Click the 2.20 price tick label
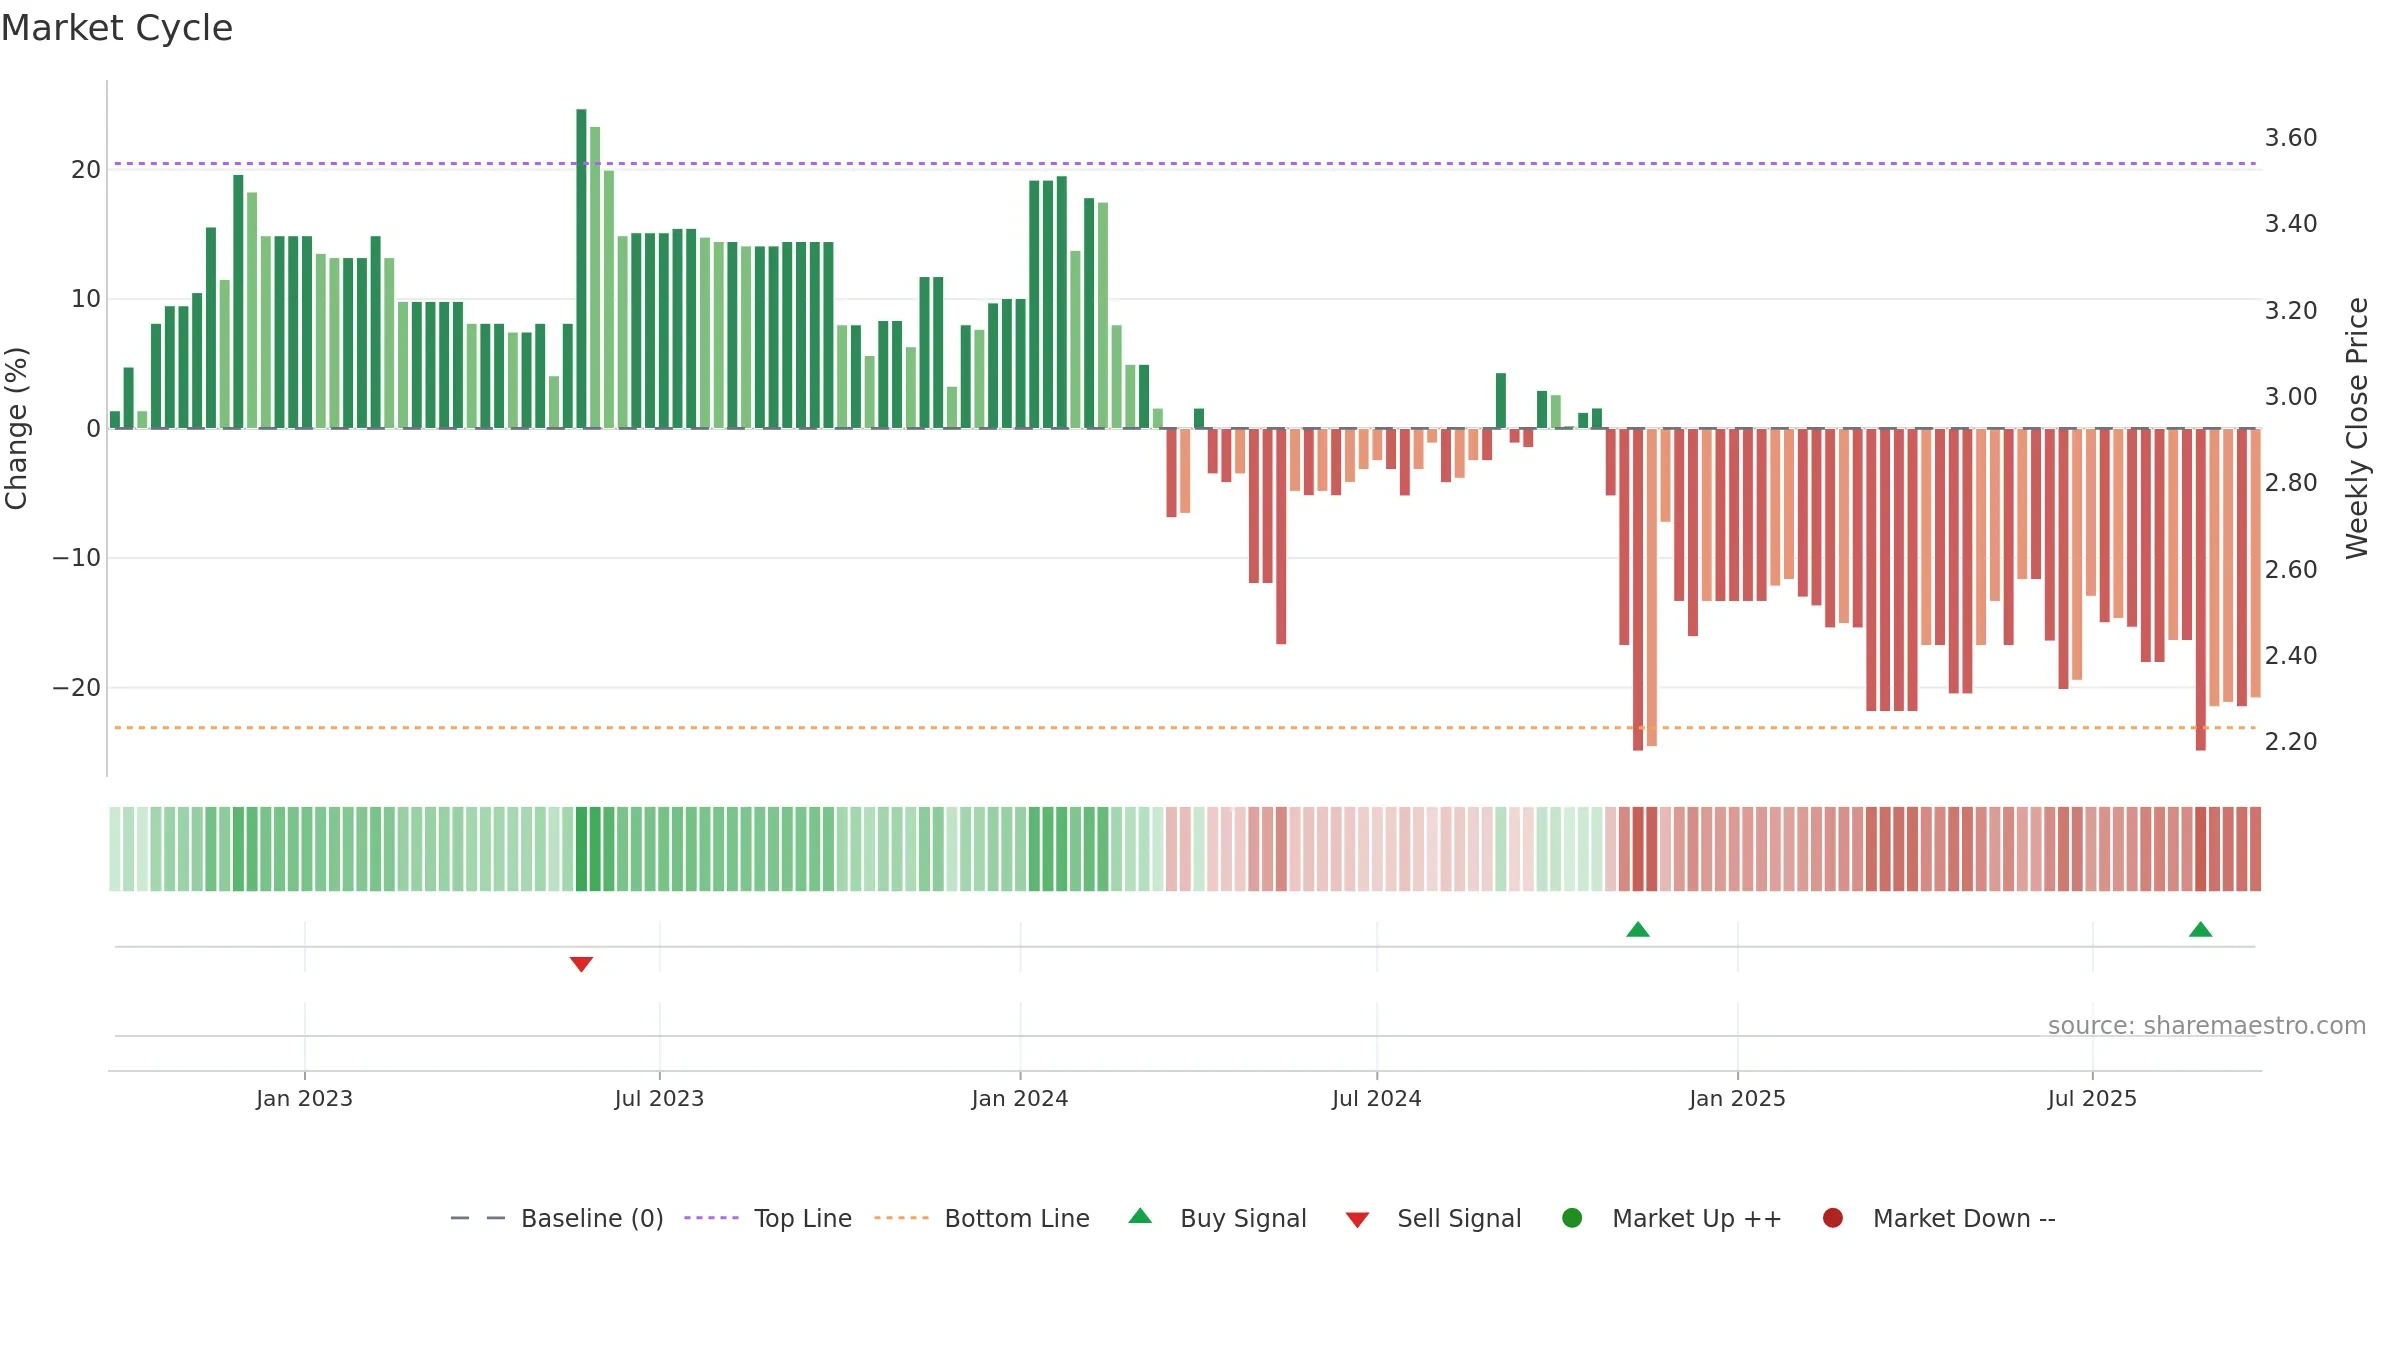 [x=2291, y=742]
